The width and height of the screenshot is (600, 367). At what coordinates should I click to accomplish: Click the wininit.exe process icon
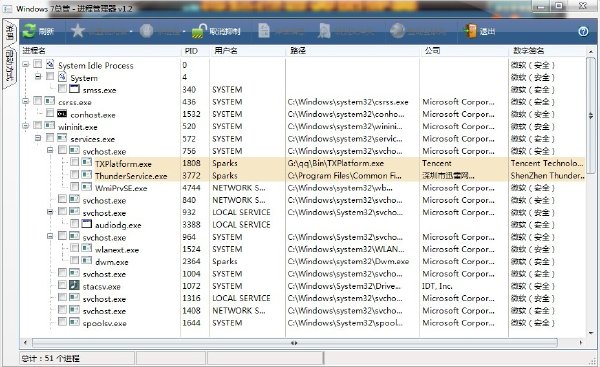click(x=50, y=126)
